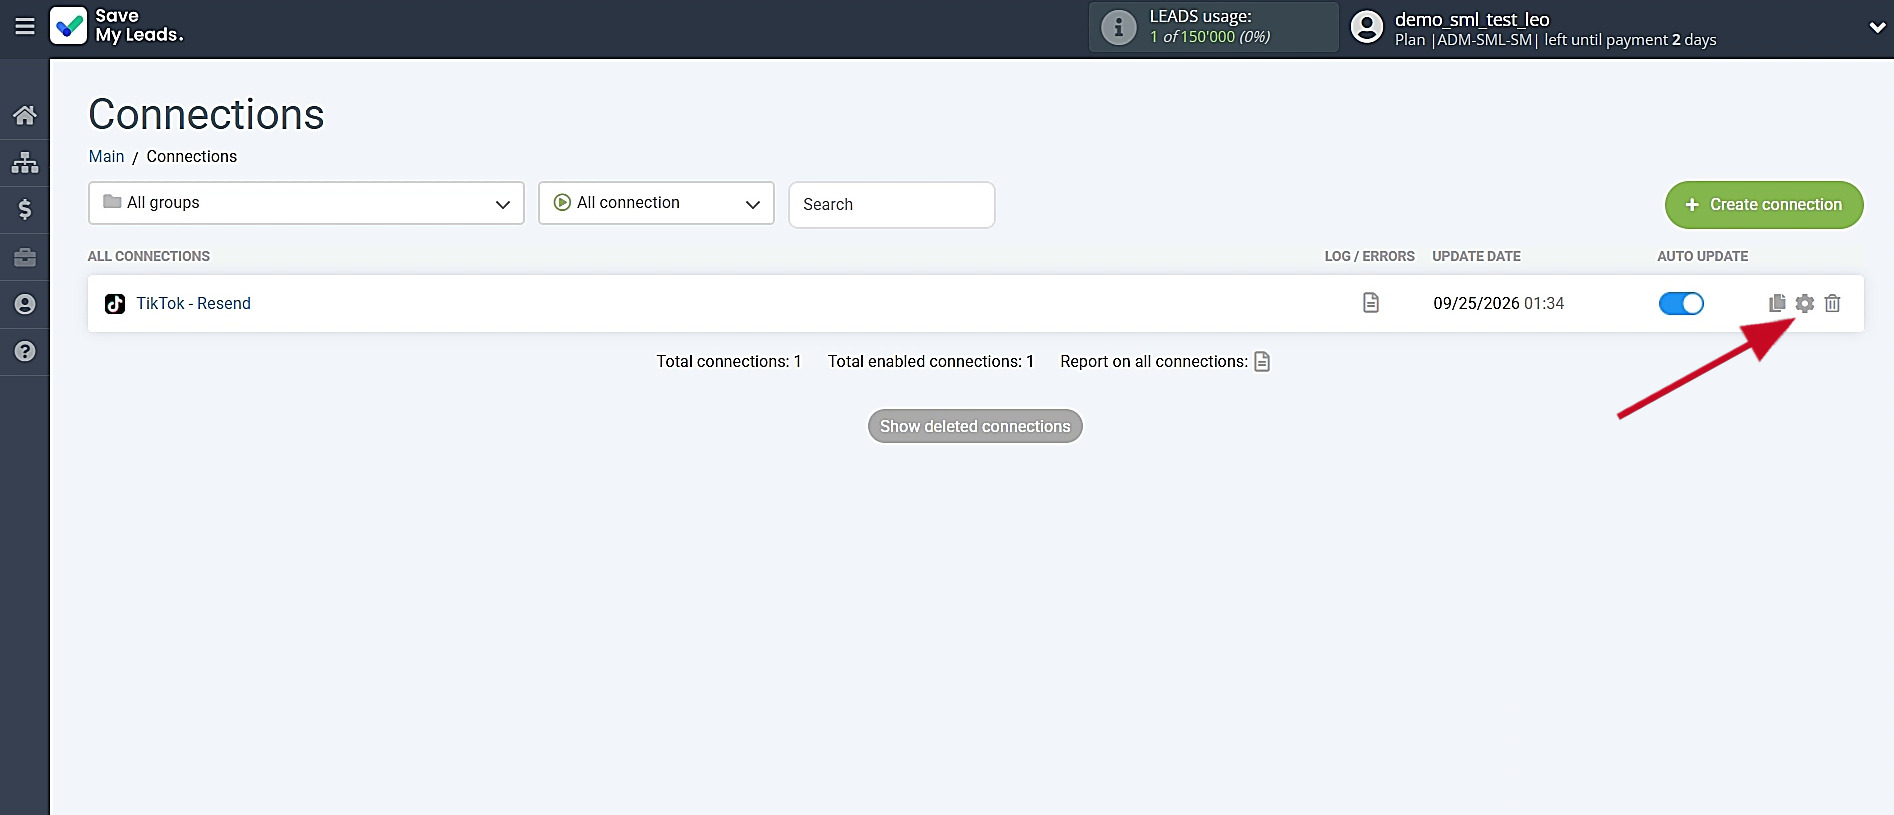Expand the All connection dropdown

(x=656, y=203)
